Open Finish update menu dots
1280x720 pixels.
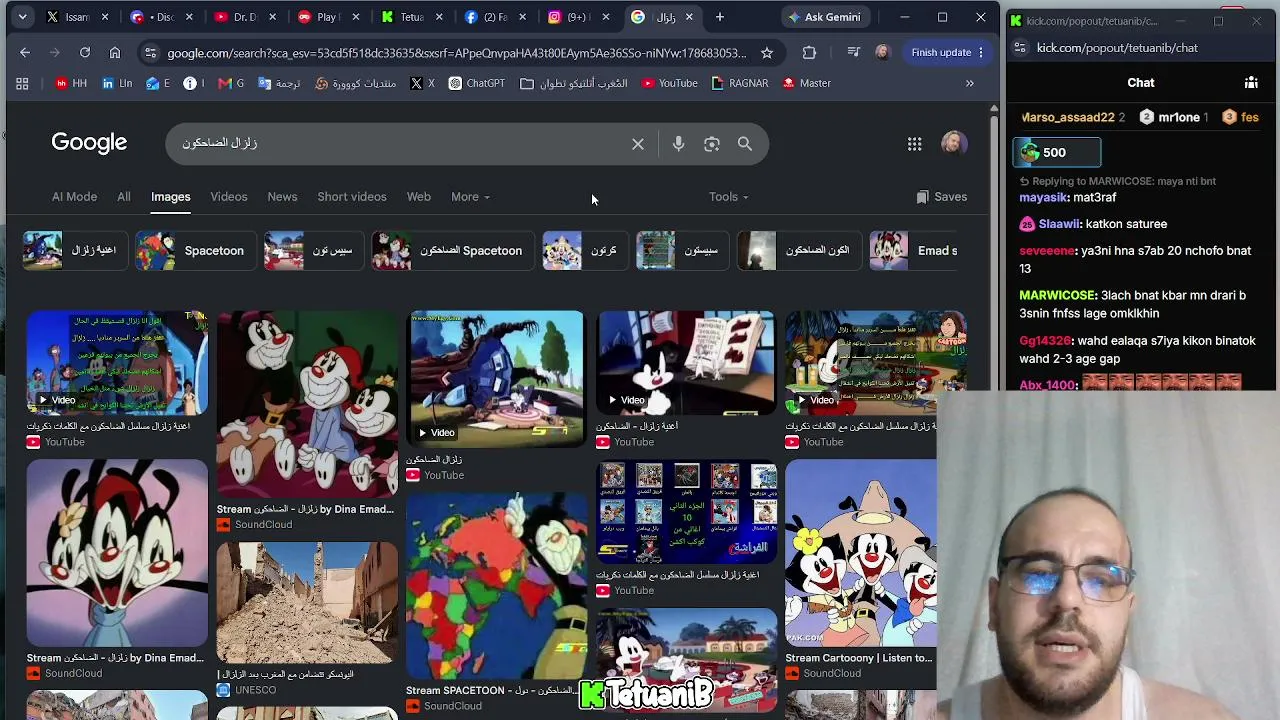coord(981,52)
